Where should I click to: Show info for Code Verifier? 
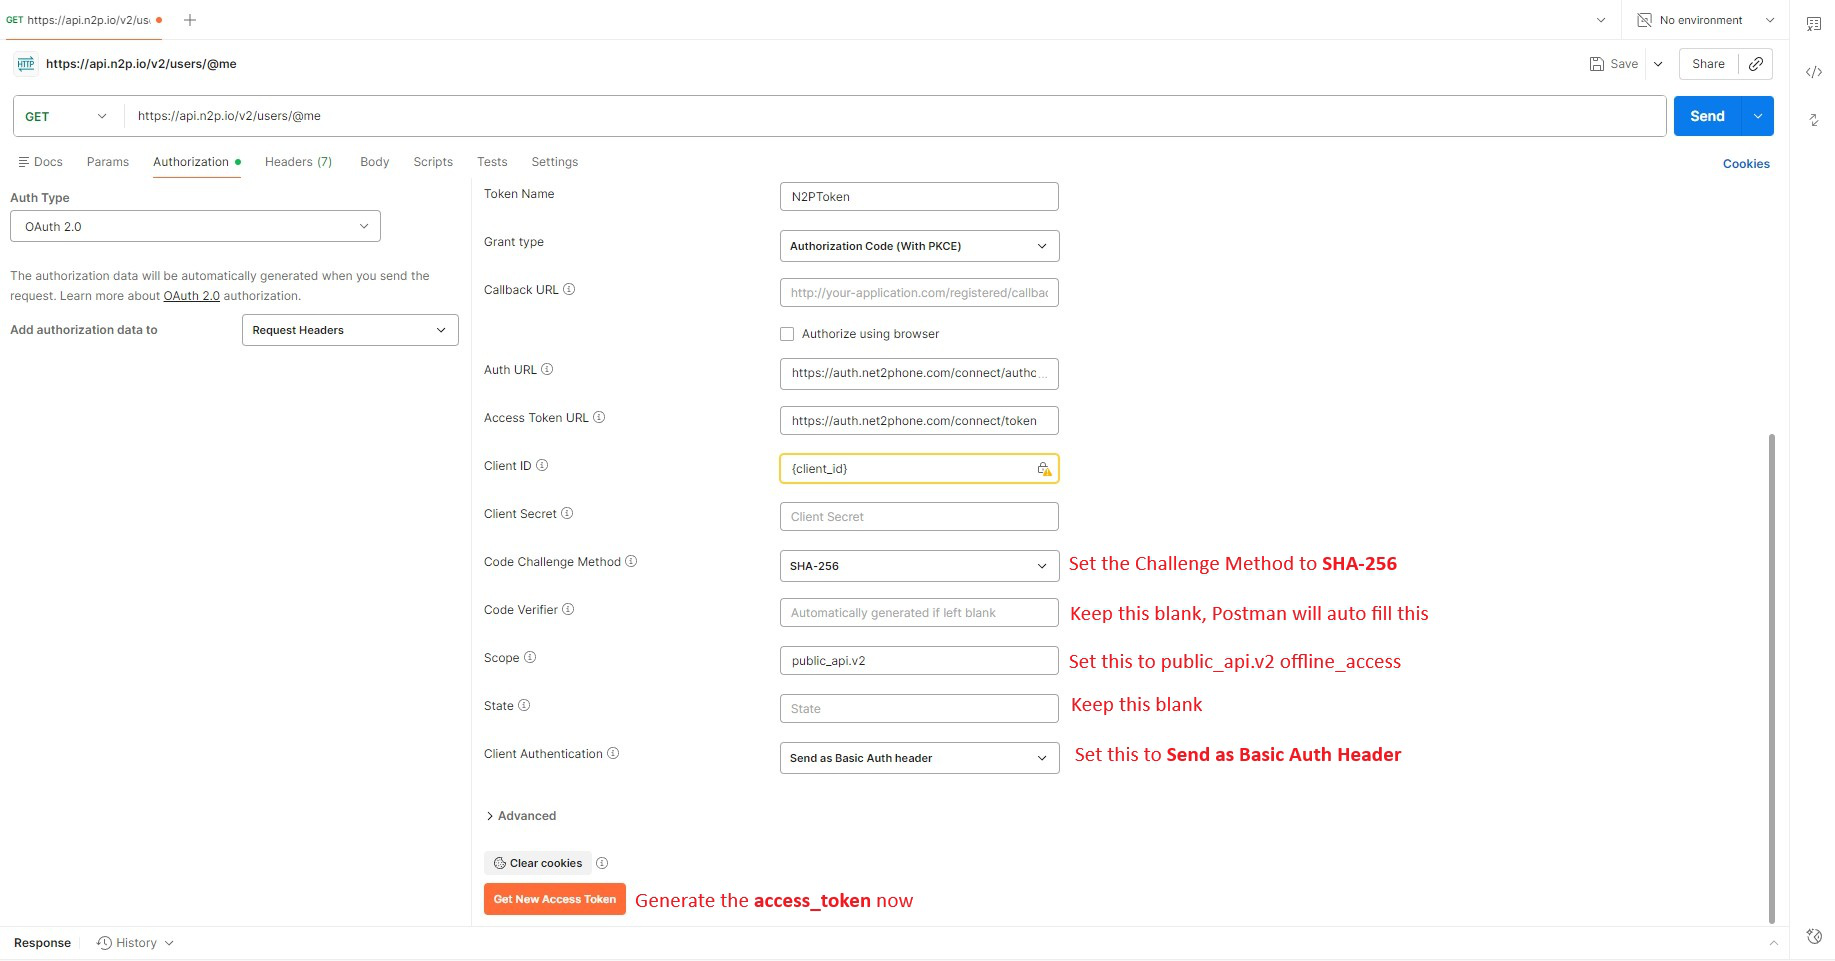click(x=568, y=610)
